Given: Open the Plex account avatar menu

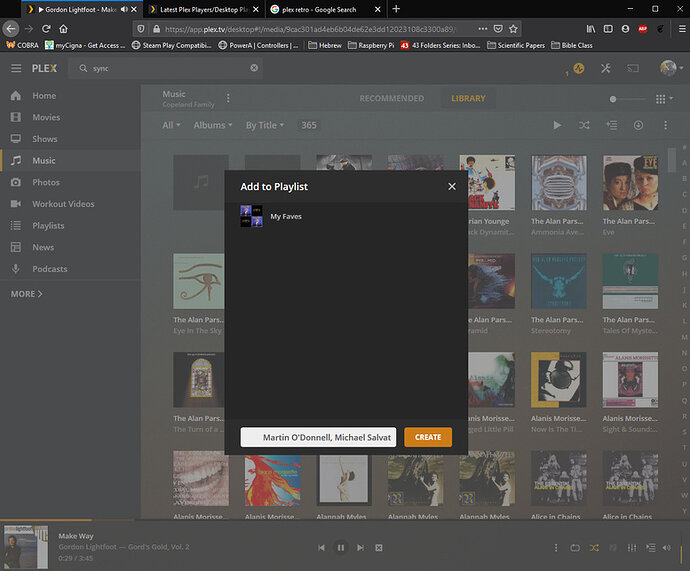Looking at the screenshot, I should (671, 68).
